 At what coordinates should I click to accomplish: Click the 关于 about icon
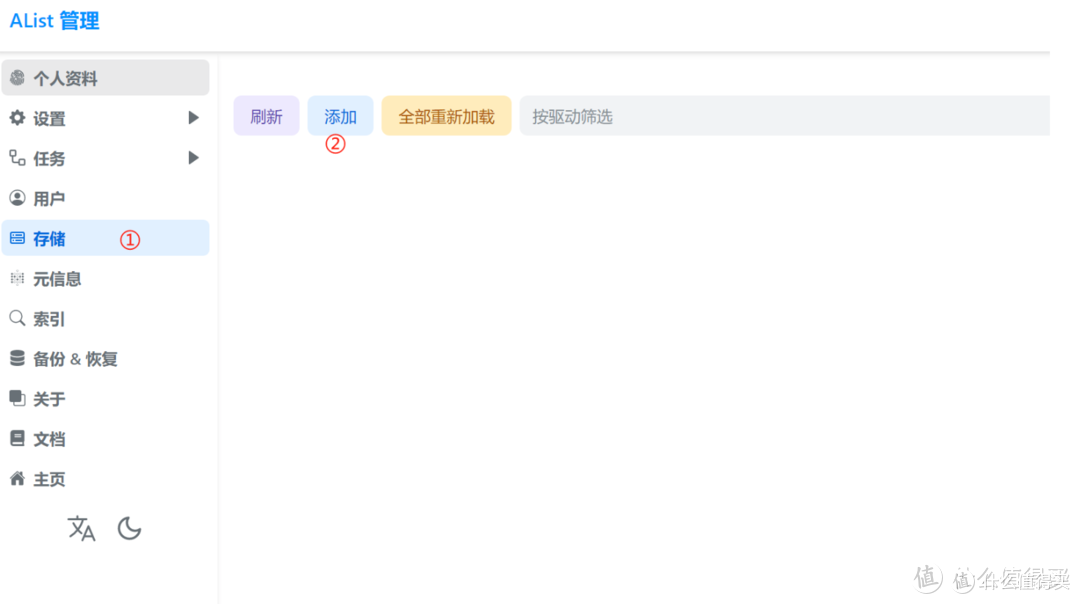17,398
